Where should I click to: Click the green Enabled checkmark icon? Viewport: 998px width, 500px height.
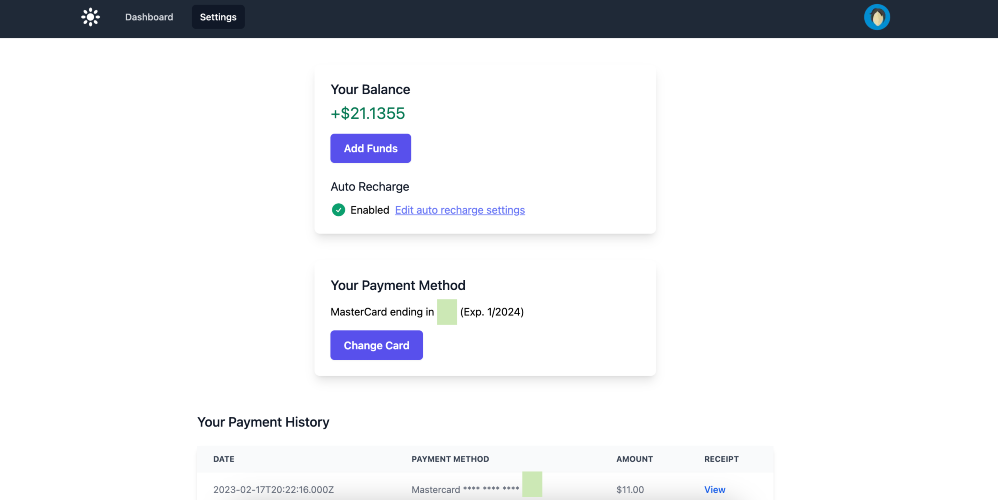coord(338,210)
